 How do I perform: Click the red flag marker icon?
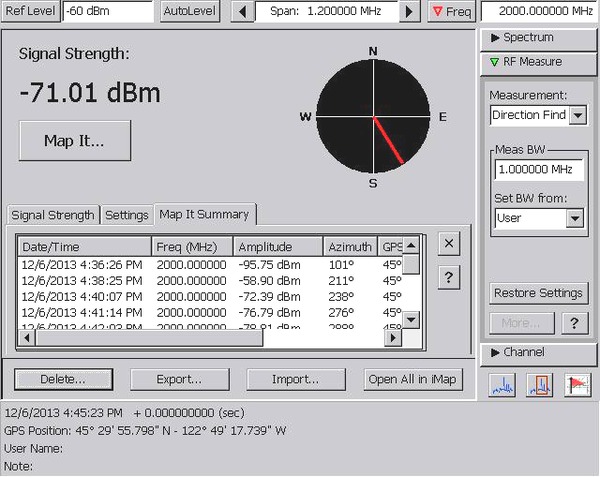[576, 385]
